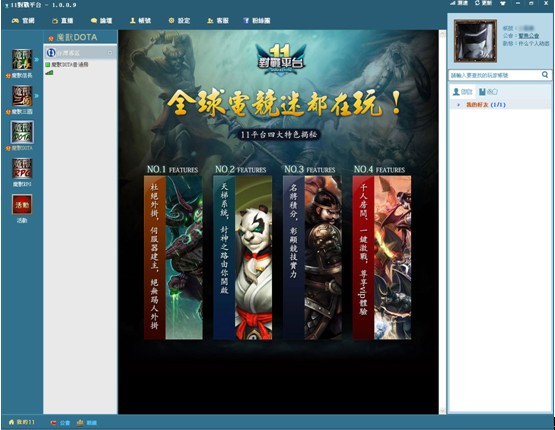Click the 11平台四大特色揭秘 banner label
555x430 pixels.
(279, 134)
